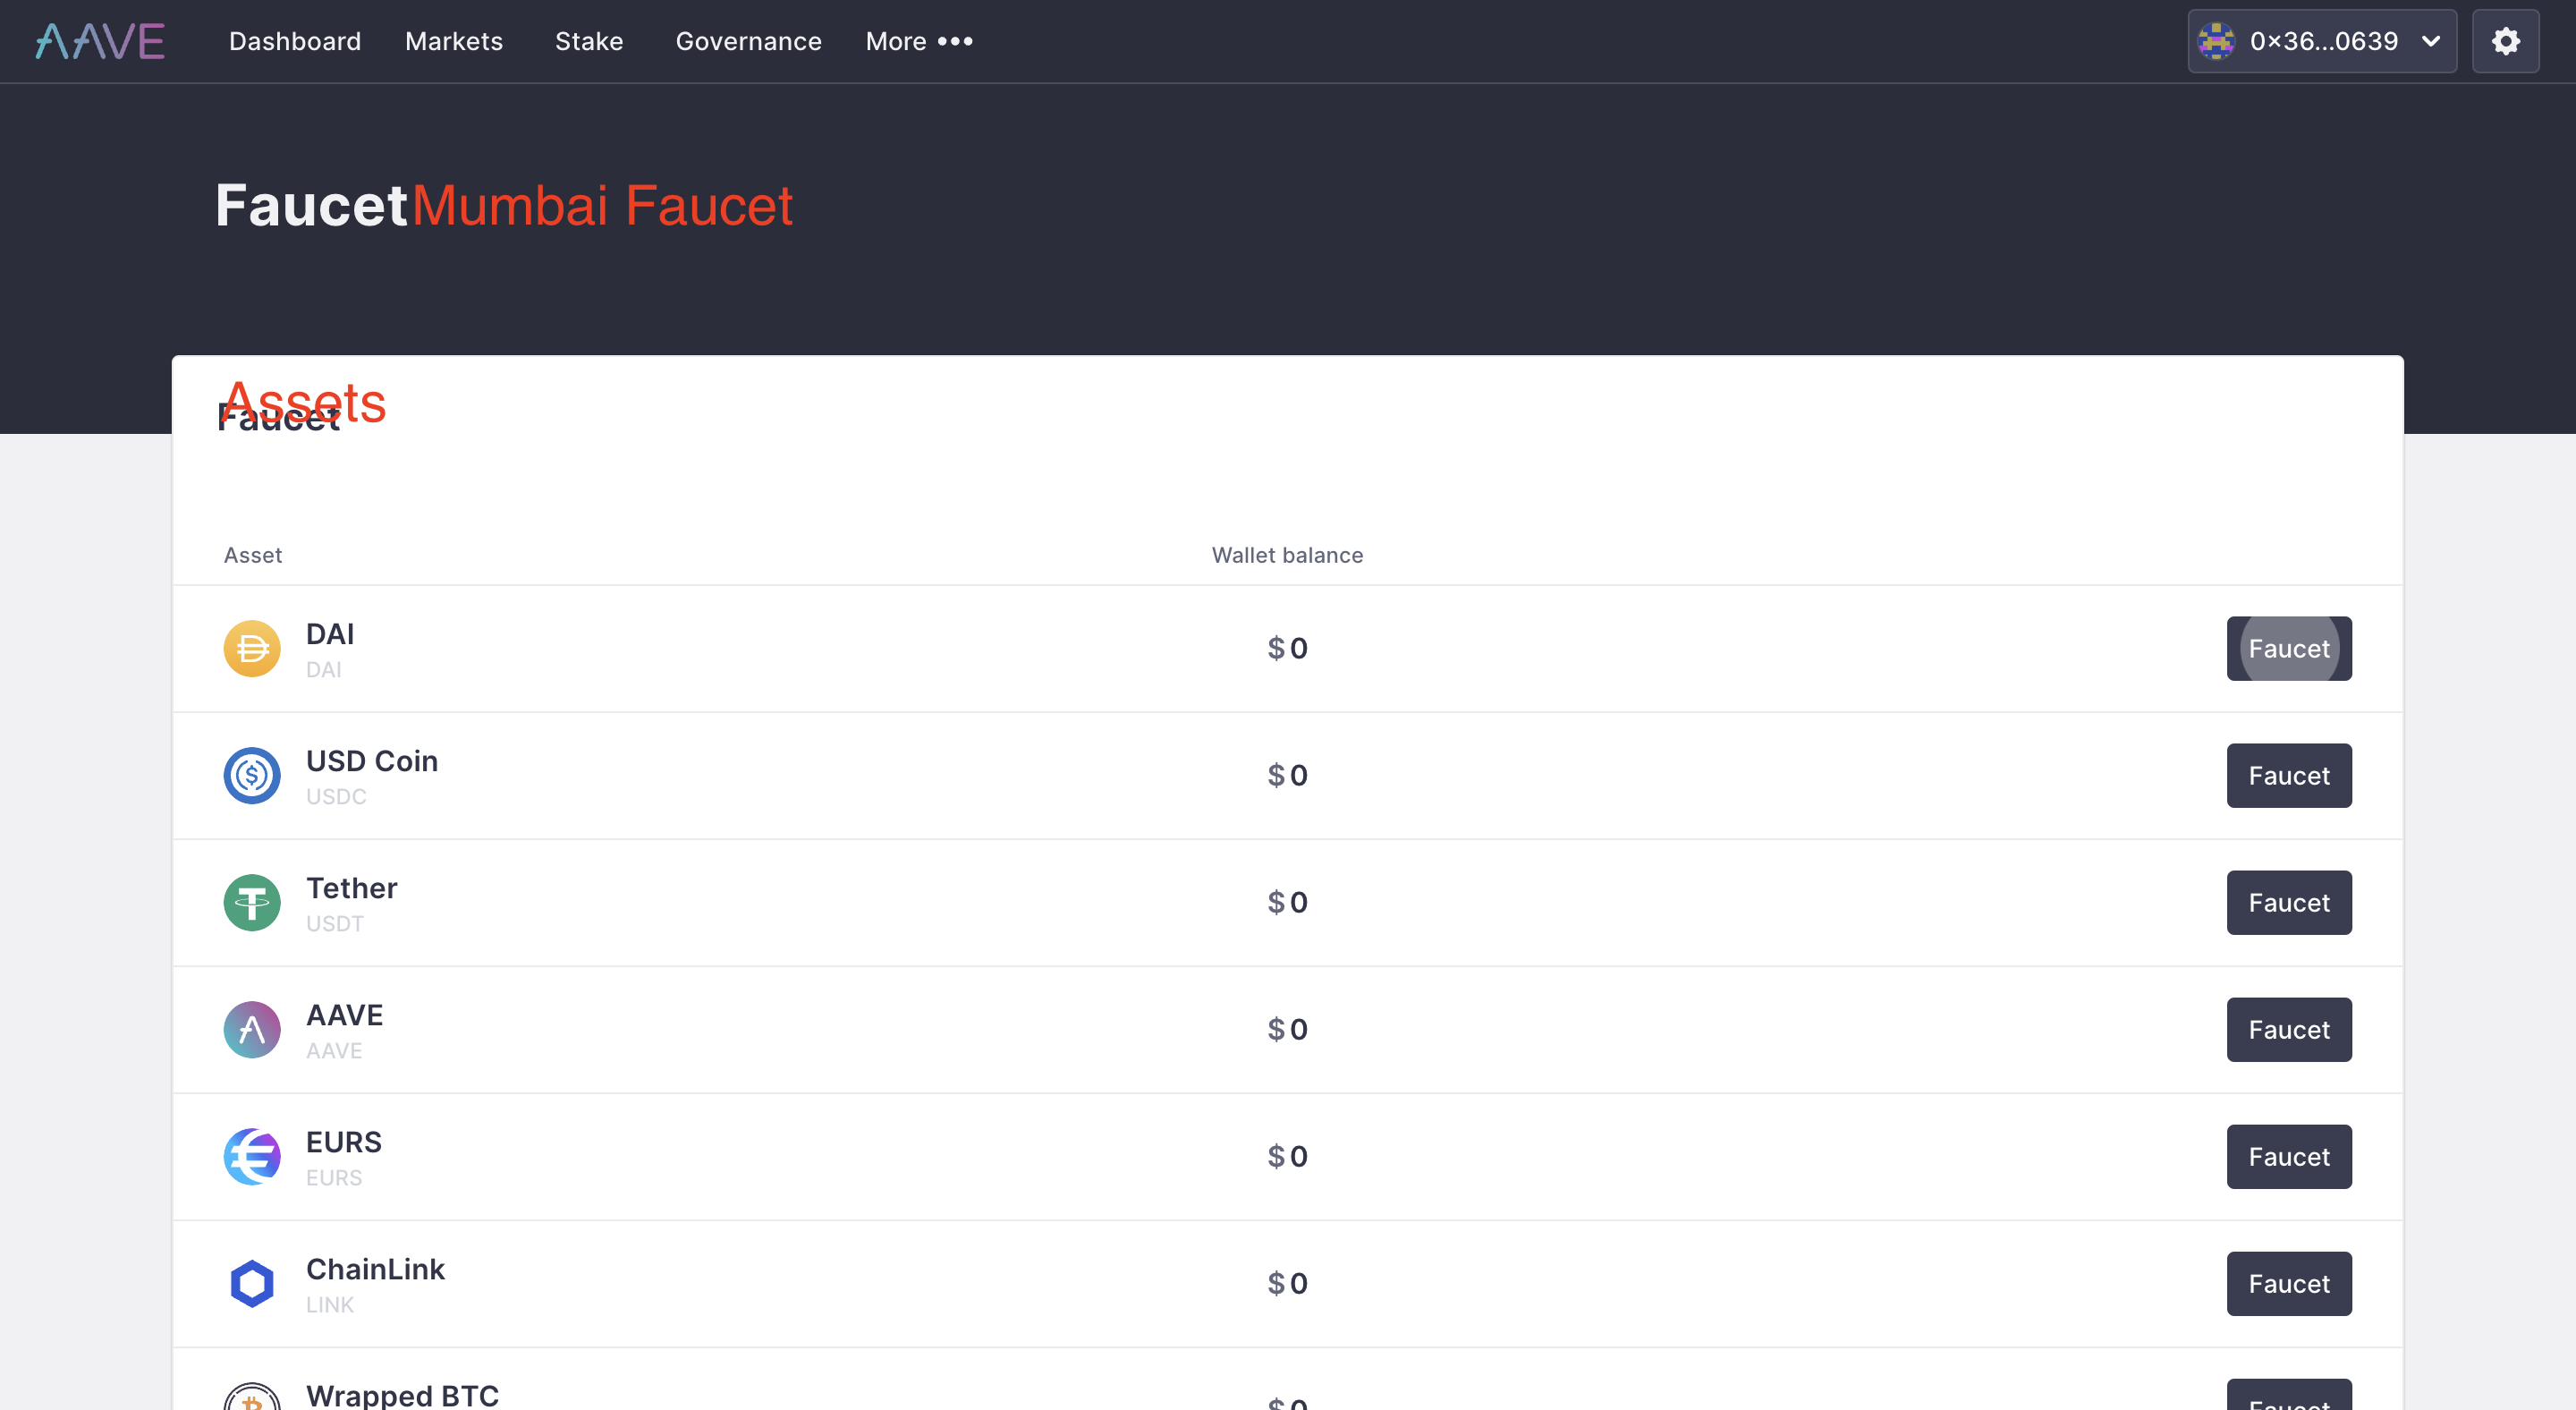
Task: Request AAVE tokens via its Faucet button
Action: [2289, 1029]
